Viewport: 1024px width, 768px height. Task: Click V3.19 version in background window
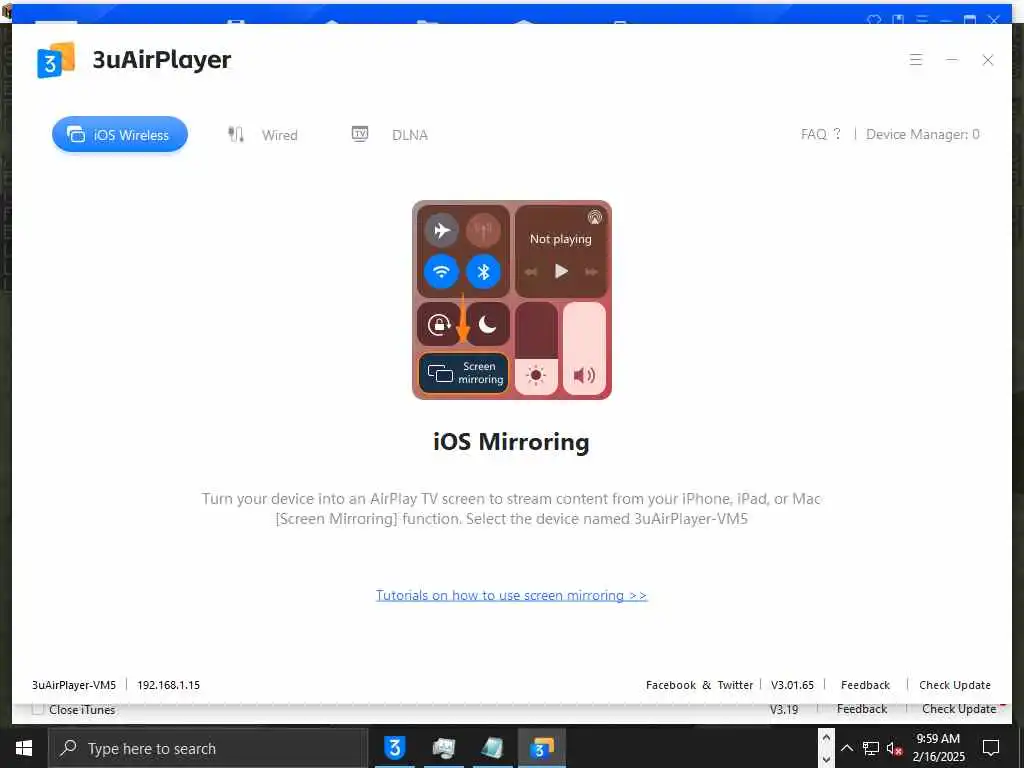[784, 709]
